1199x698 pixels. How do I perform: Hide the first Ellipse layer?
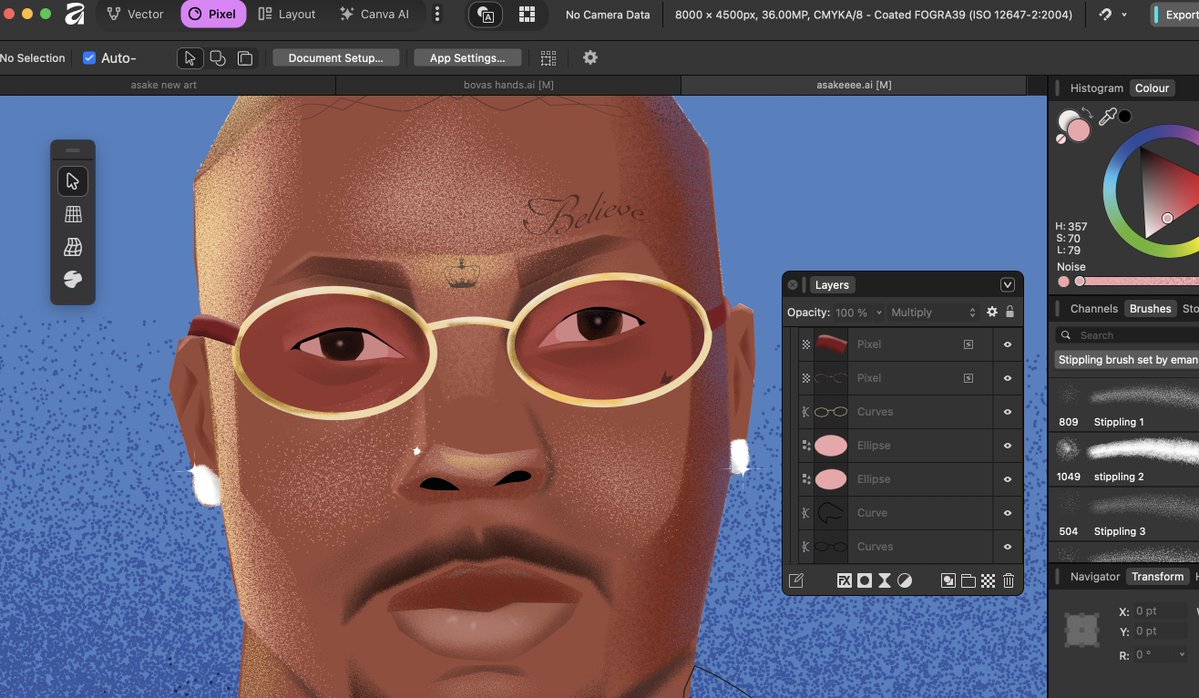point(1007,445)
